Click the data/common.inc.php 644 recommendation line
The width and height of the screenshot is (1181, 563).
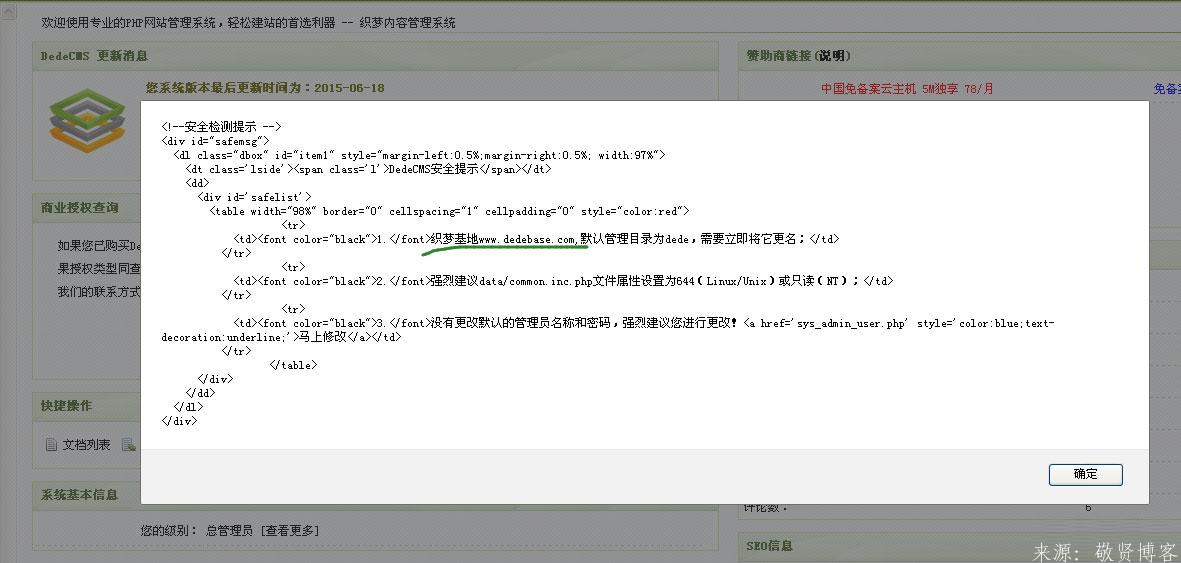[563, 281]
